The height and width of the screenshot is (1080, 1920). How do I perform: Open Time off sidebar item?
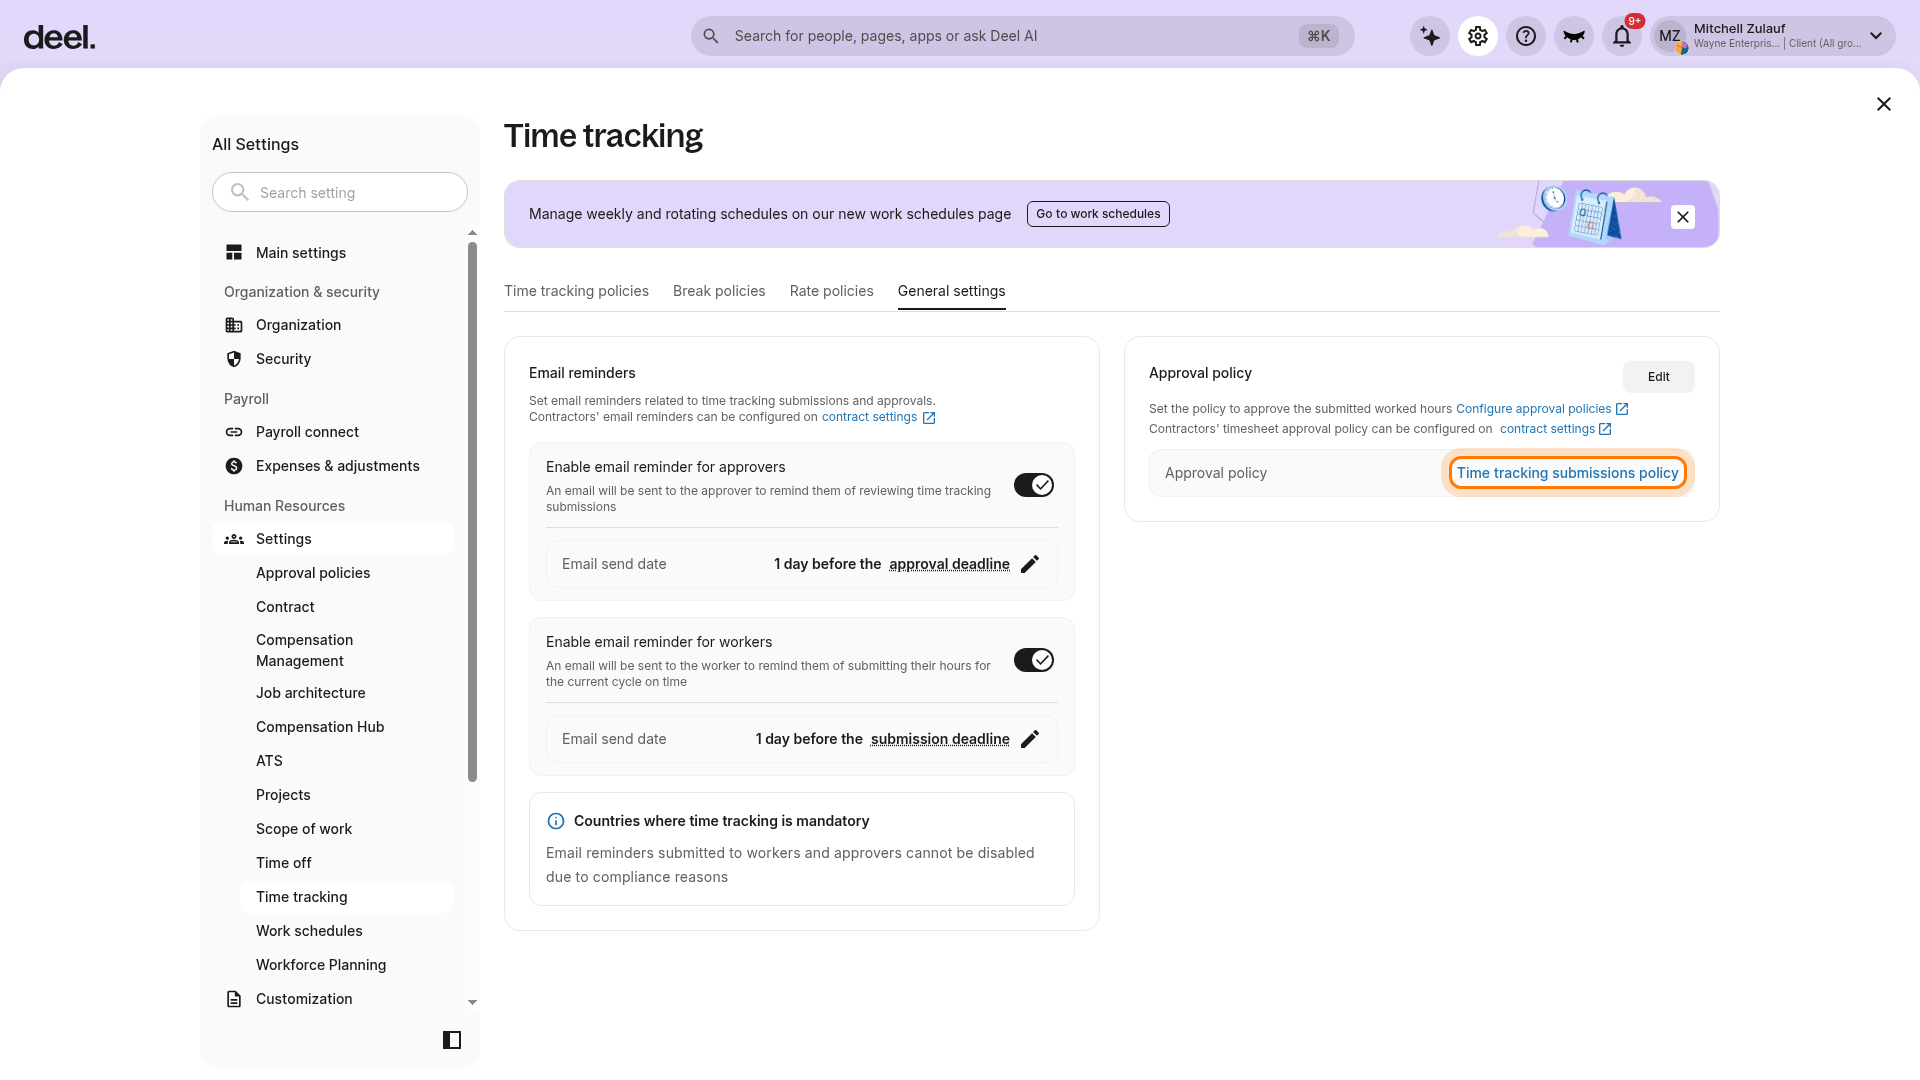click(x=346, y=863)
